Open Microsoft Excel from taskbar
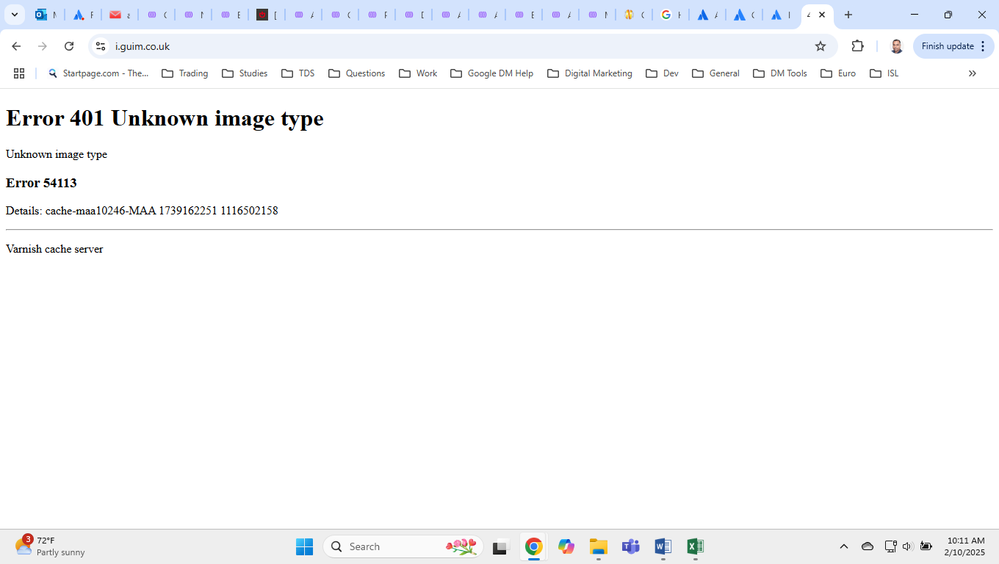Image resolution: width=999 pixels, height=564 pixels. (x=695, y=547)
